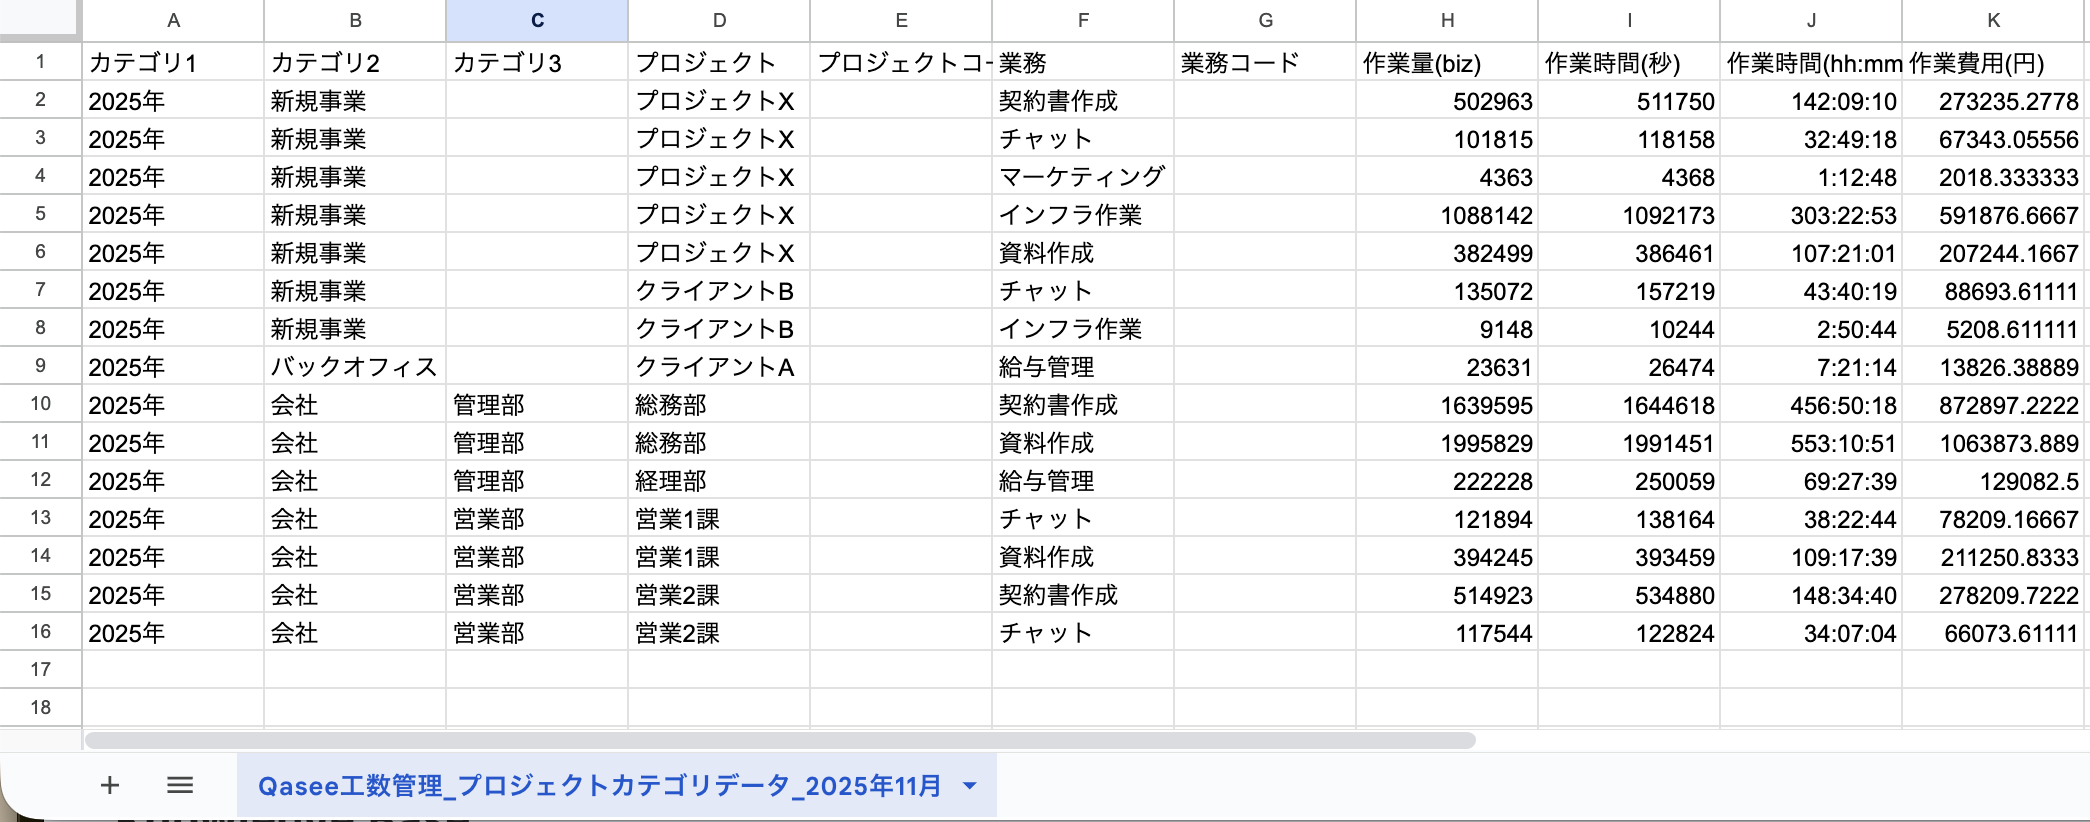Select cell バックオフィス
The image size is (2090, 822).
click(x=355, y=366)
